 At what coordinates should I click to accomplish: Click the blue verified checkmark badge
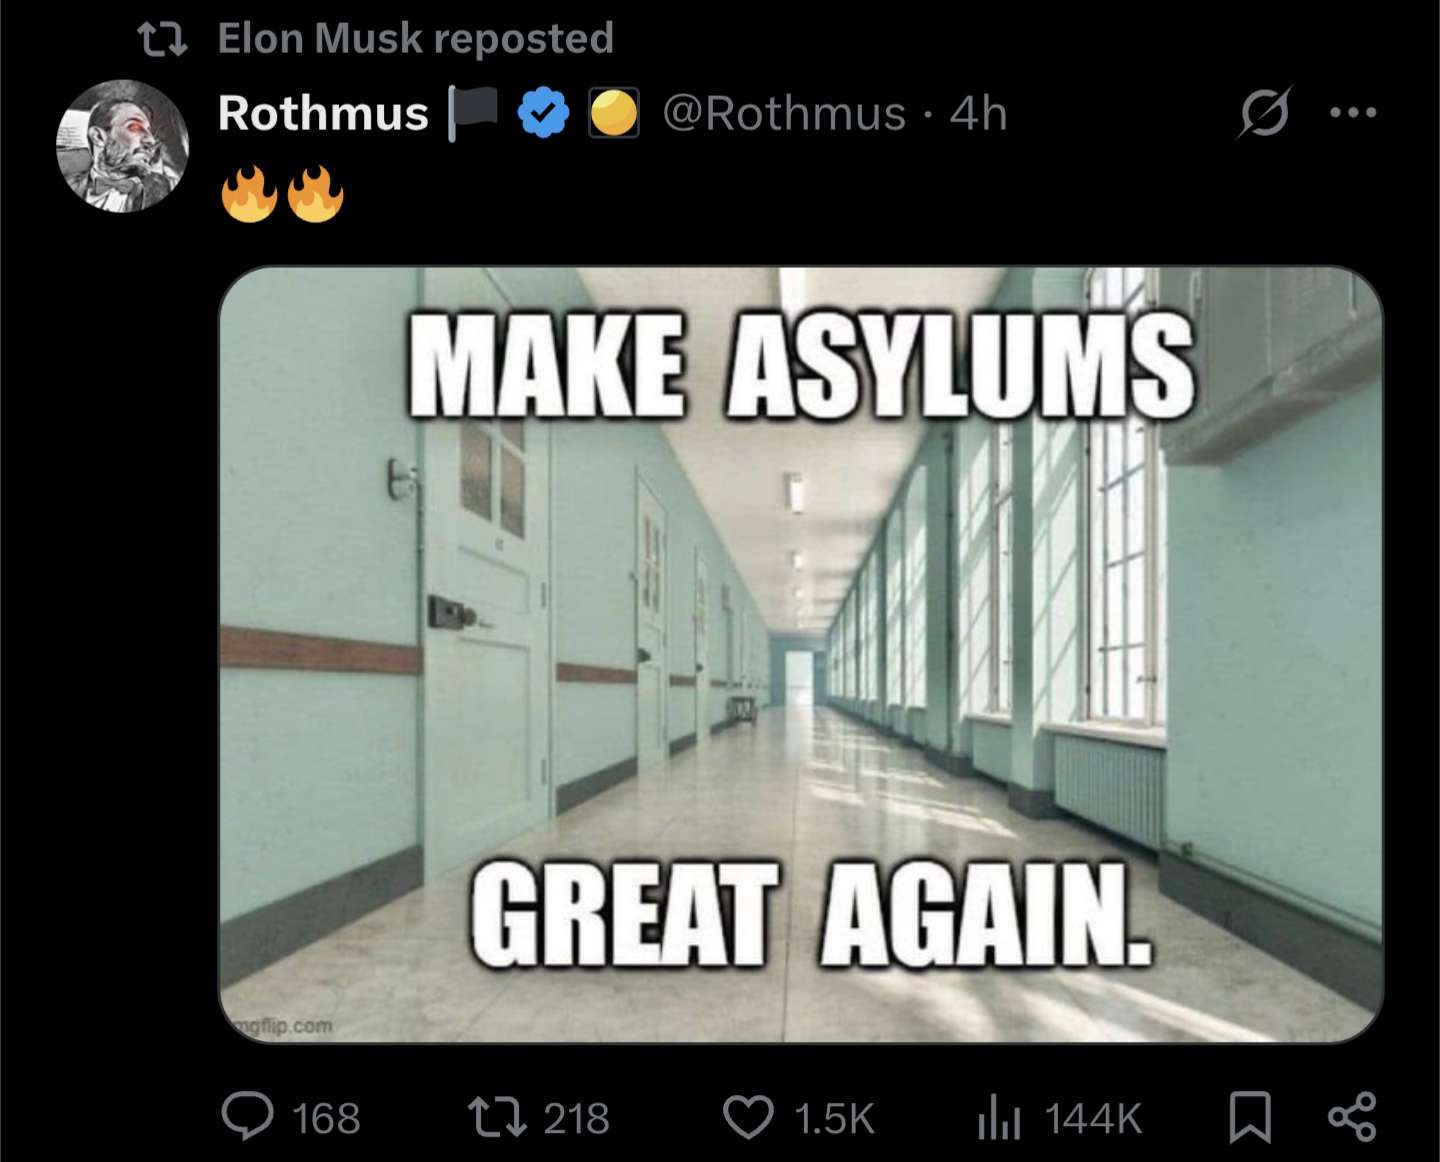coord(543,112)
